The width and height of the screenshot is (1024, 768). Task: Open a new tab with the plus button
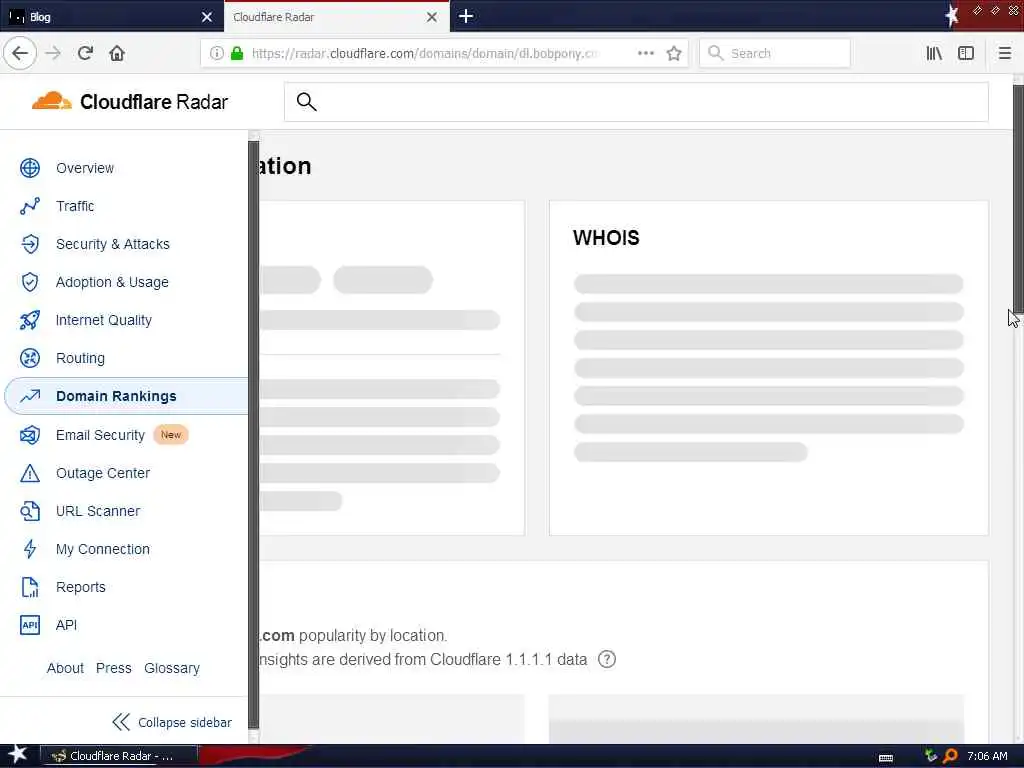466,16
